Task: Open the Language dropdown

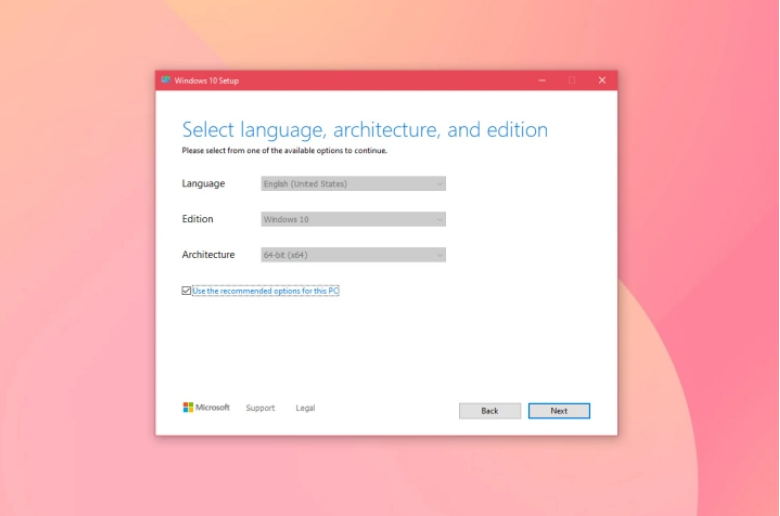Action: pyautogui.click(x=353, y=184)
